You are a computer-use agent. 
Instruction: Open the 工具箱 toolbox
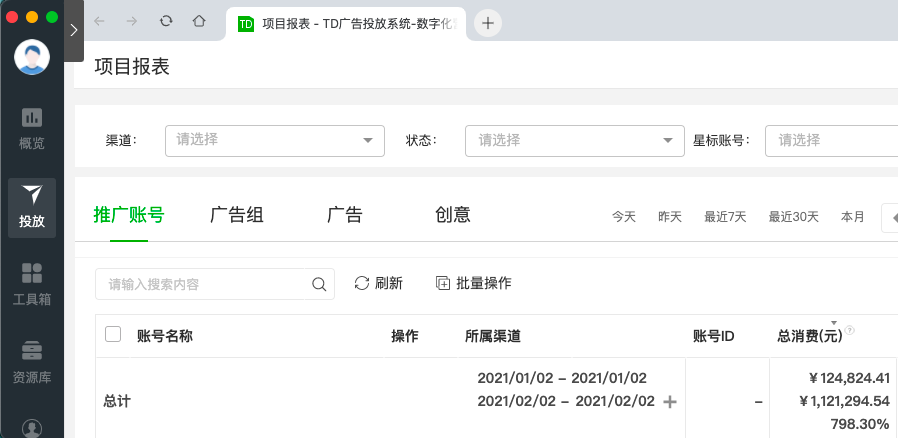coord(32,285)
